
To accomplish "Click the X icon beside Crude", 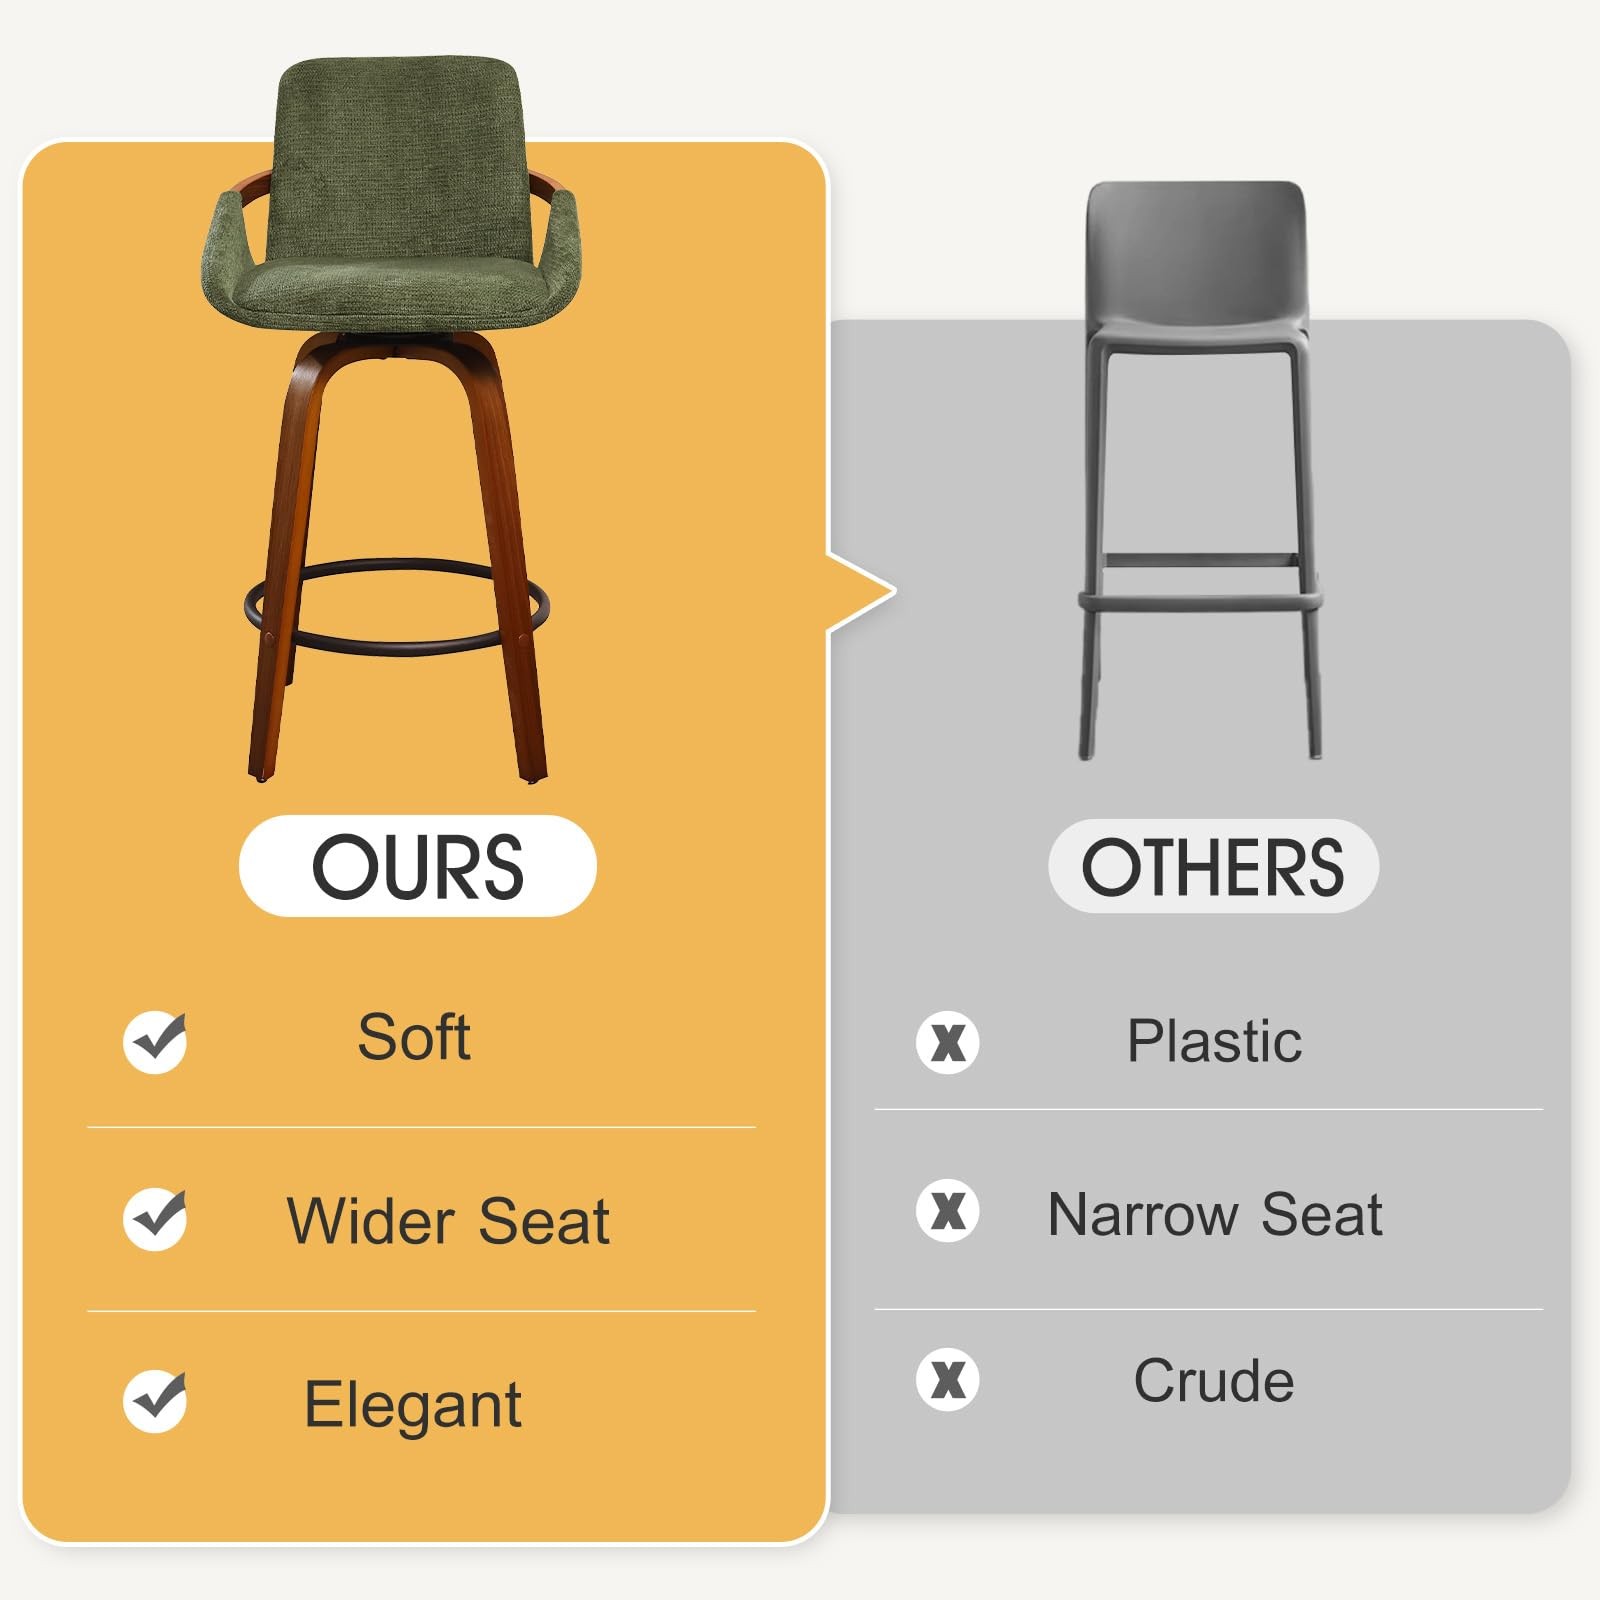I will (x=947, y=1380).
